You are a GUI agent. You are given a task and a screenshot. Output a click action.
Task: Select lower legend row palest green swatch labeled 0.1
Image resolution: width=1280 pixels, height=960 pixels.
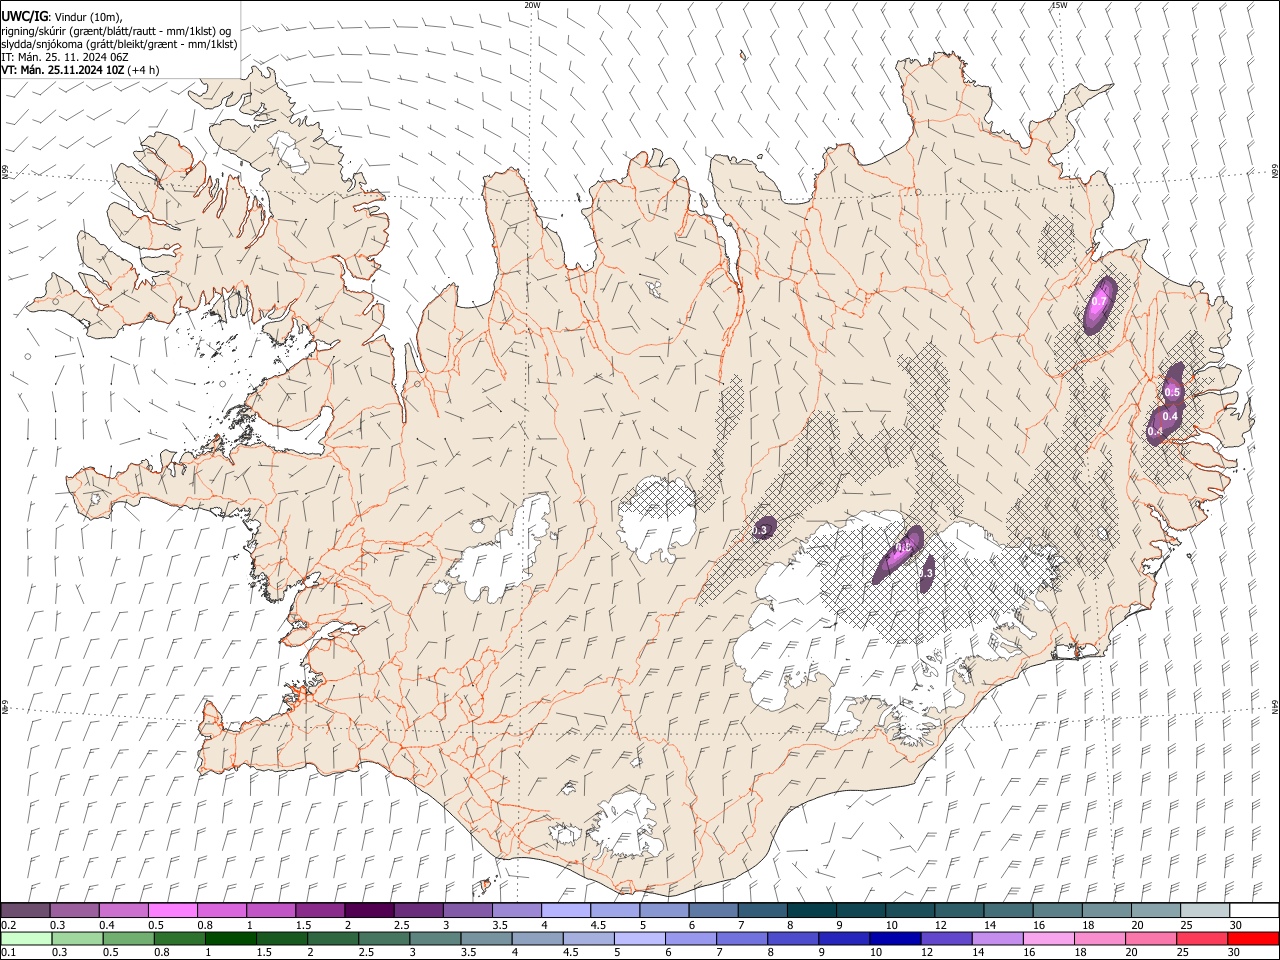(x=26, y=938)
